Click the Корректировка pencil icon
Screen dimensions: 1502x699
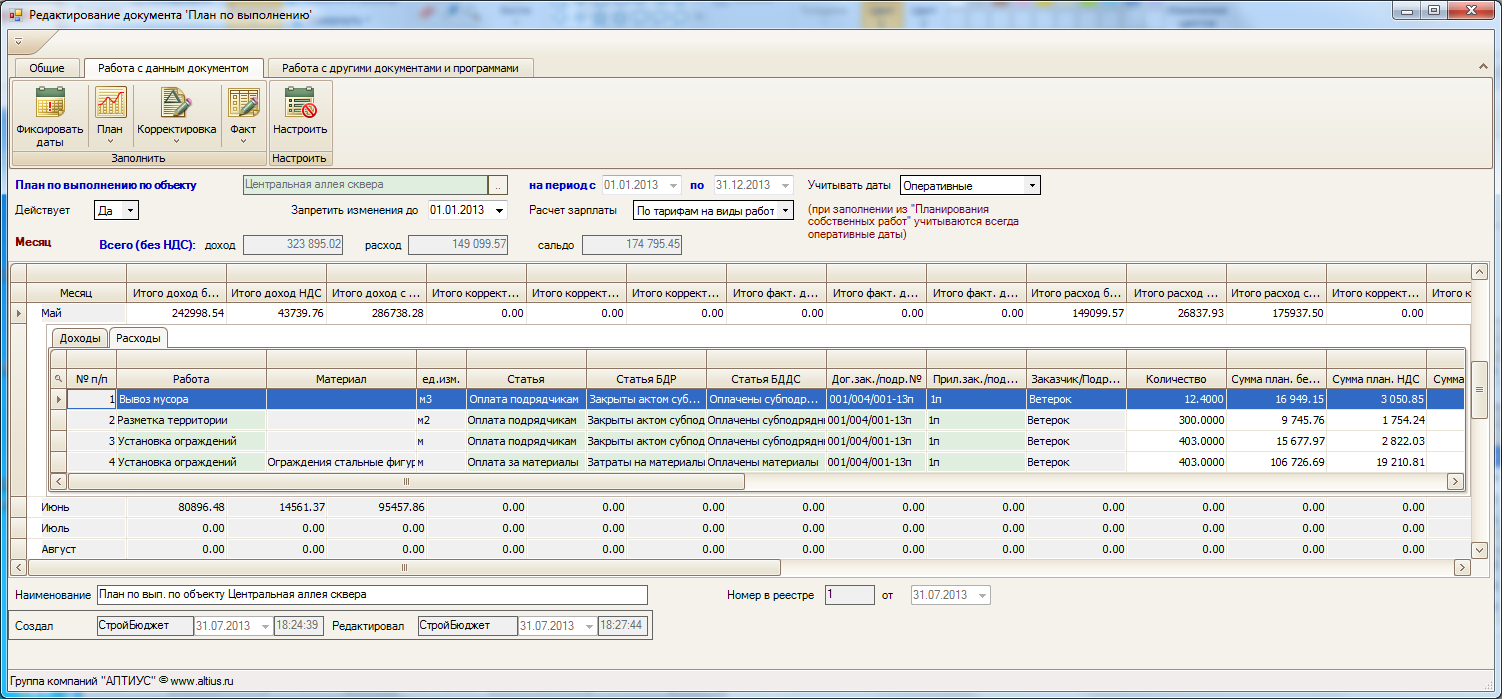coord(176,103)
